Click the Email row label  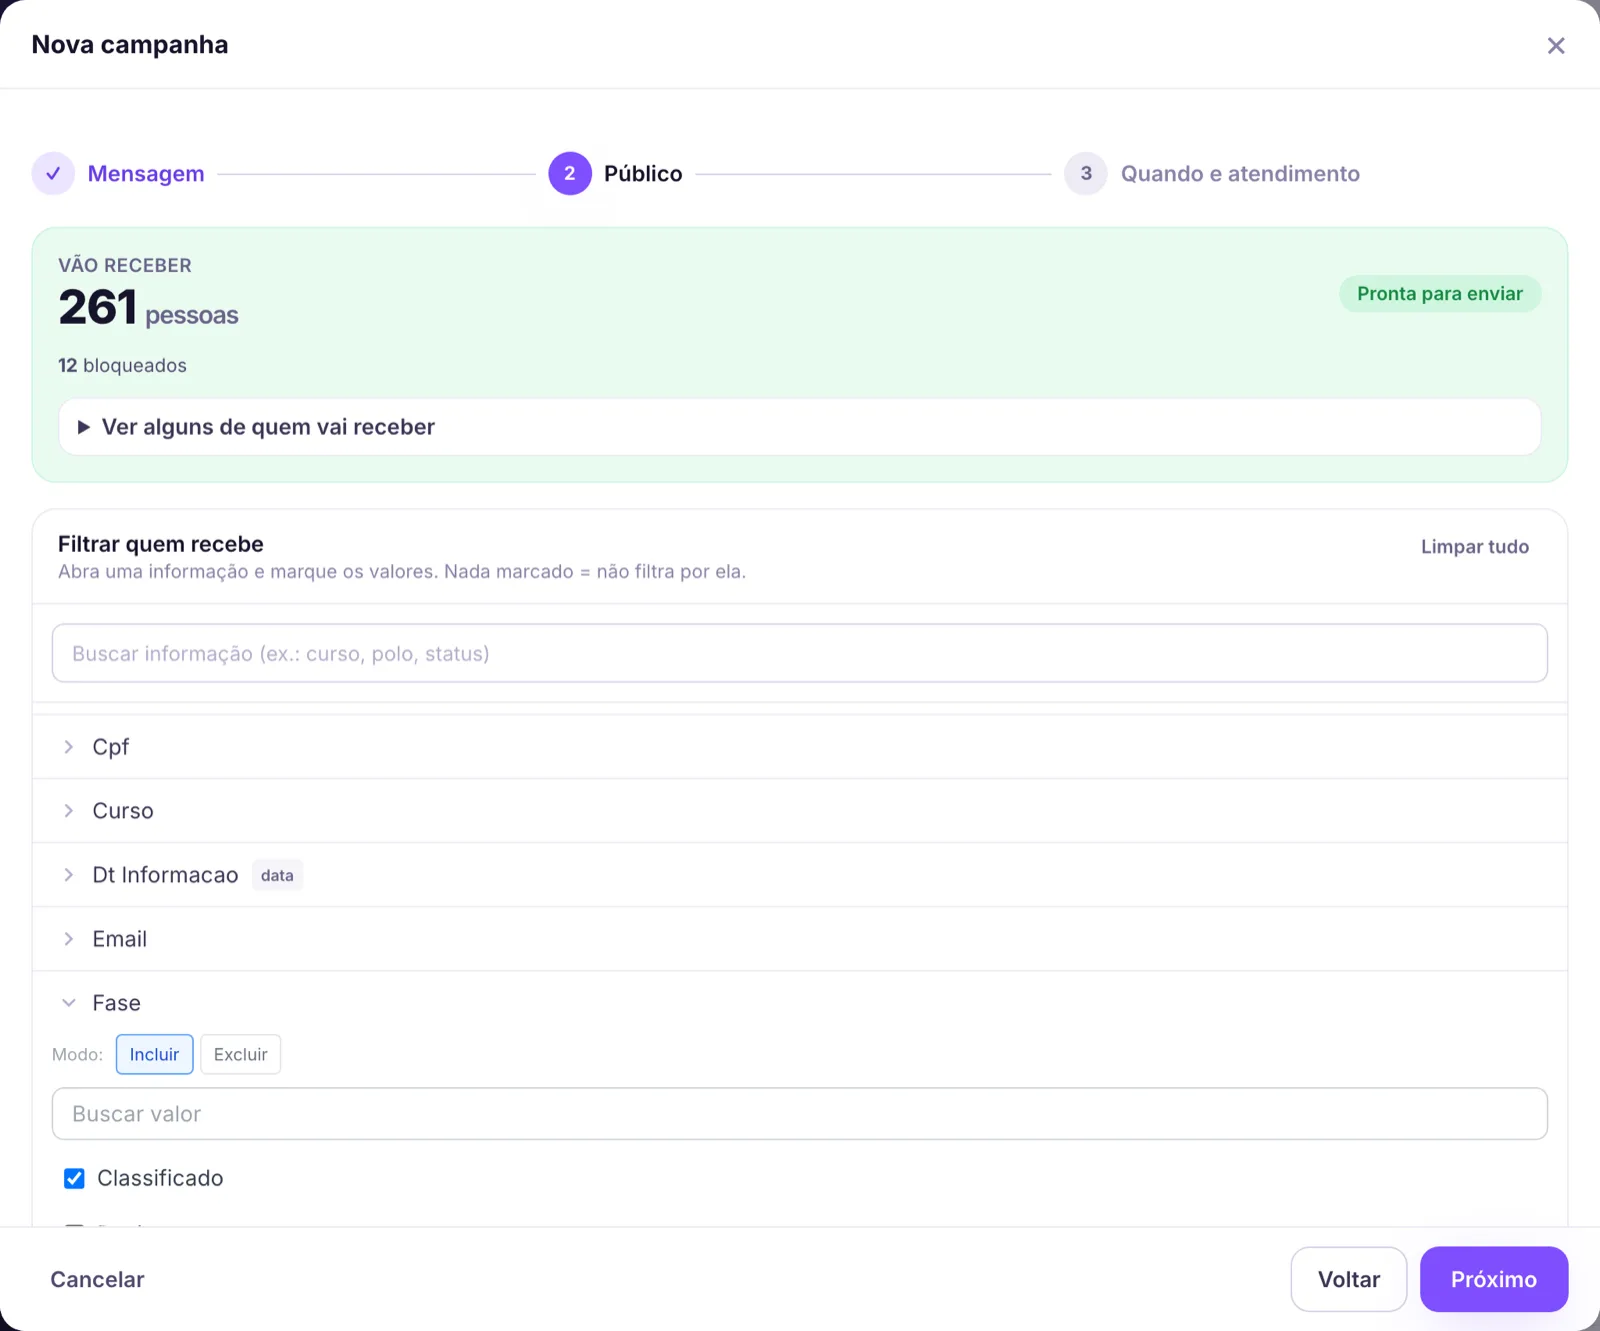tap(119, 939)
